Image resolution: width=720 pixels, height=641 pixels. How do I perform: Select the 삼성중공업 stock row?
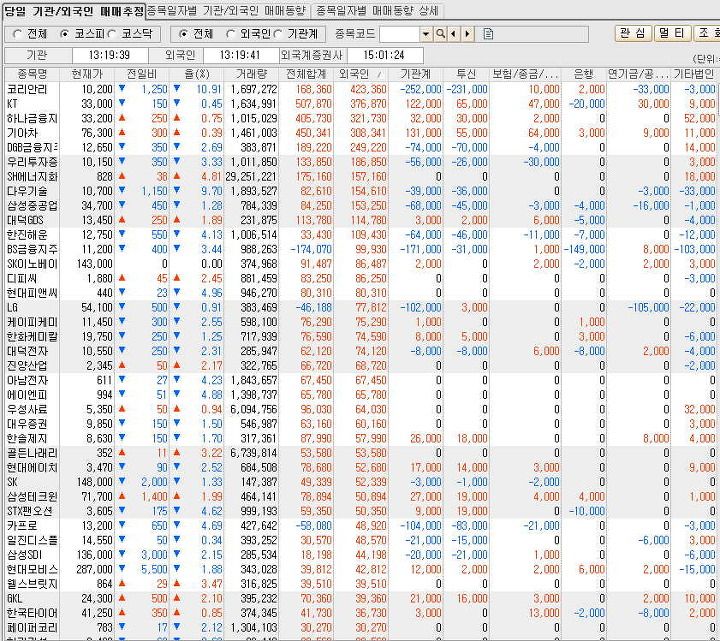click(x=360, y=206)
